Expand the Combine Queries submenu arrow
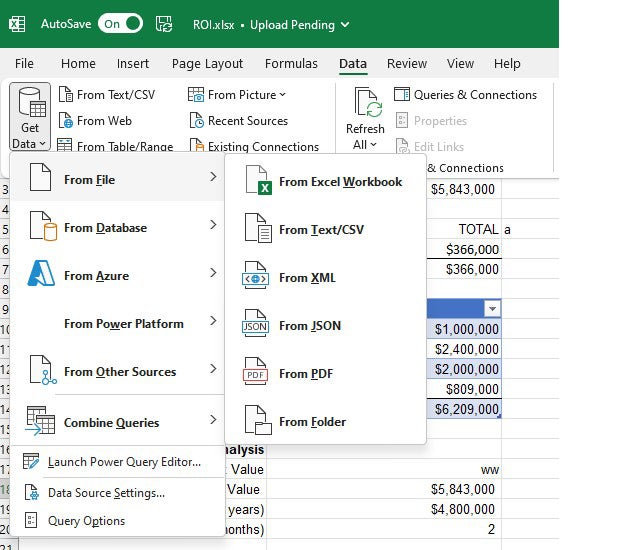Screen dimensions: 620x550 point(213,419)
